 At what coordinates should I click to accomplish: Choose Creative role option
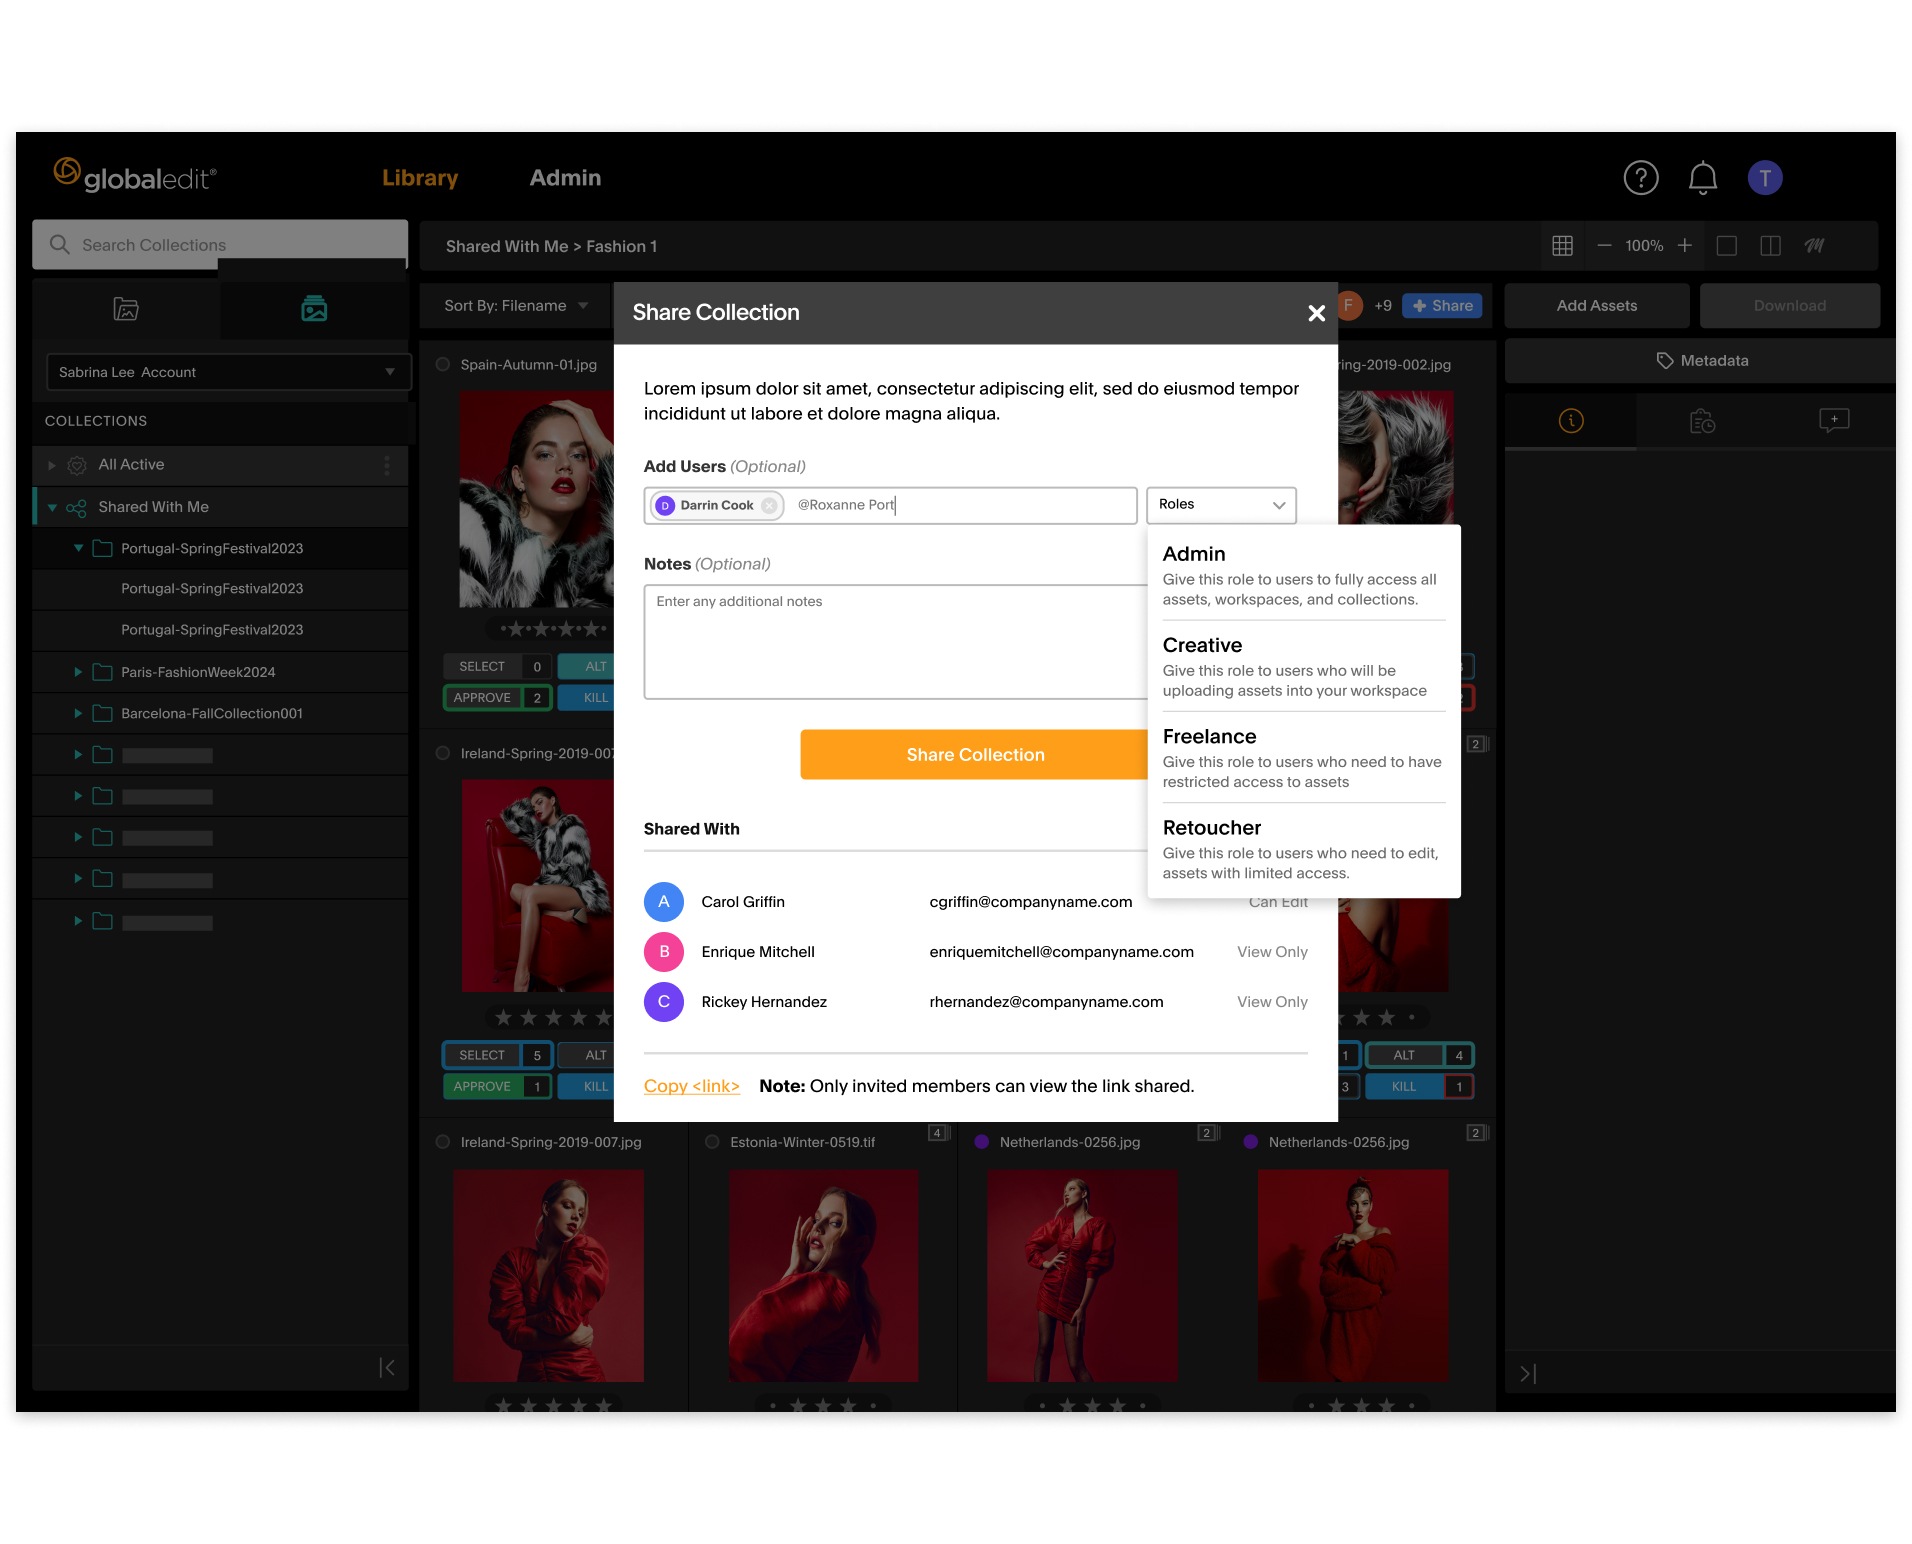click(1304, 667)
